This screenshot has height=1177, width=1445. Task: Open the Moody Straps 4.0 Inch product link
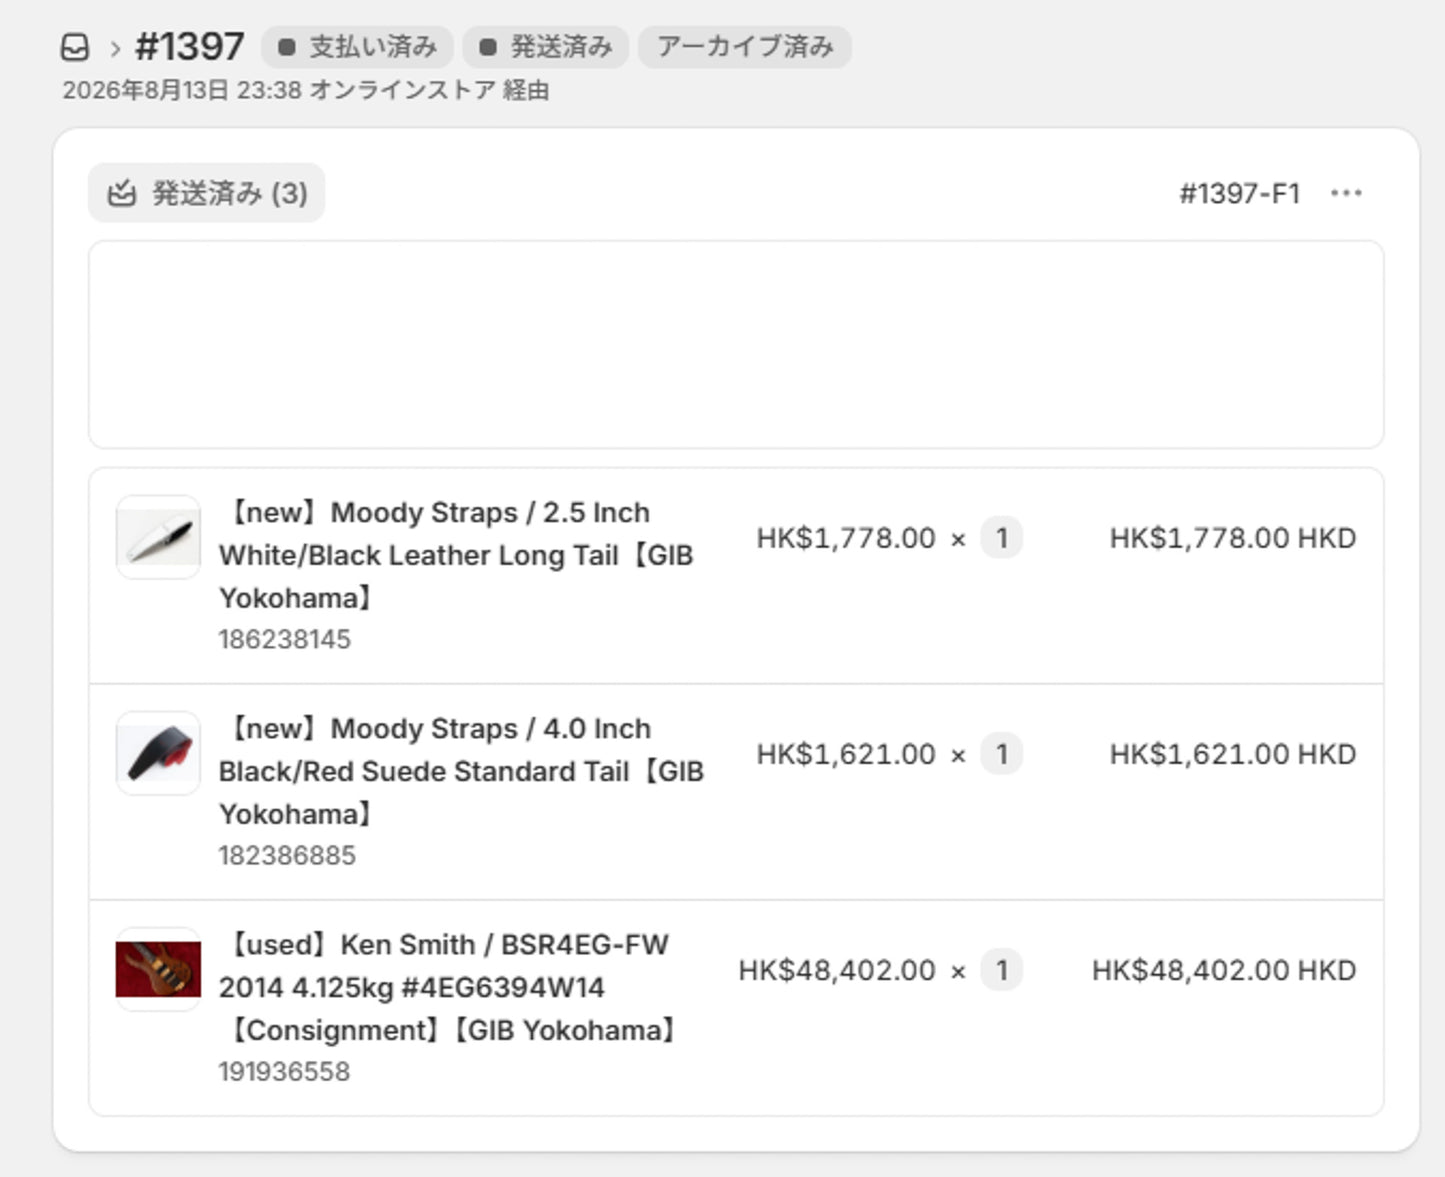pos(461,771)
